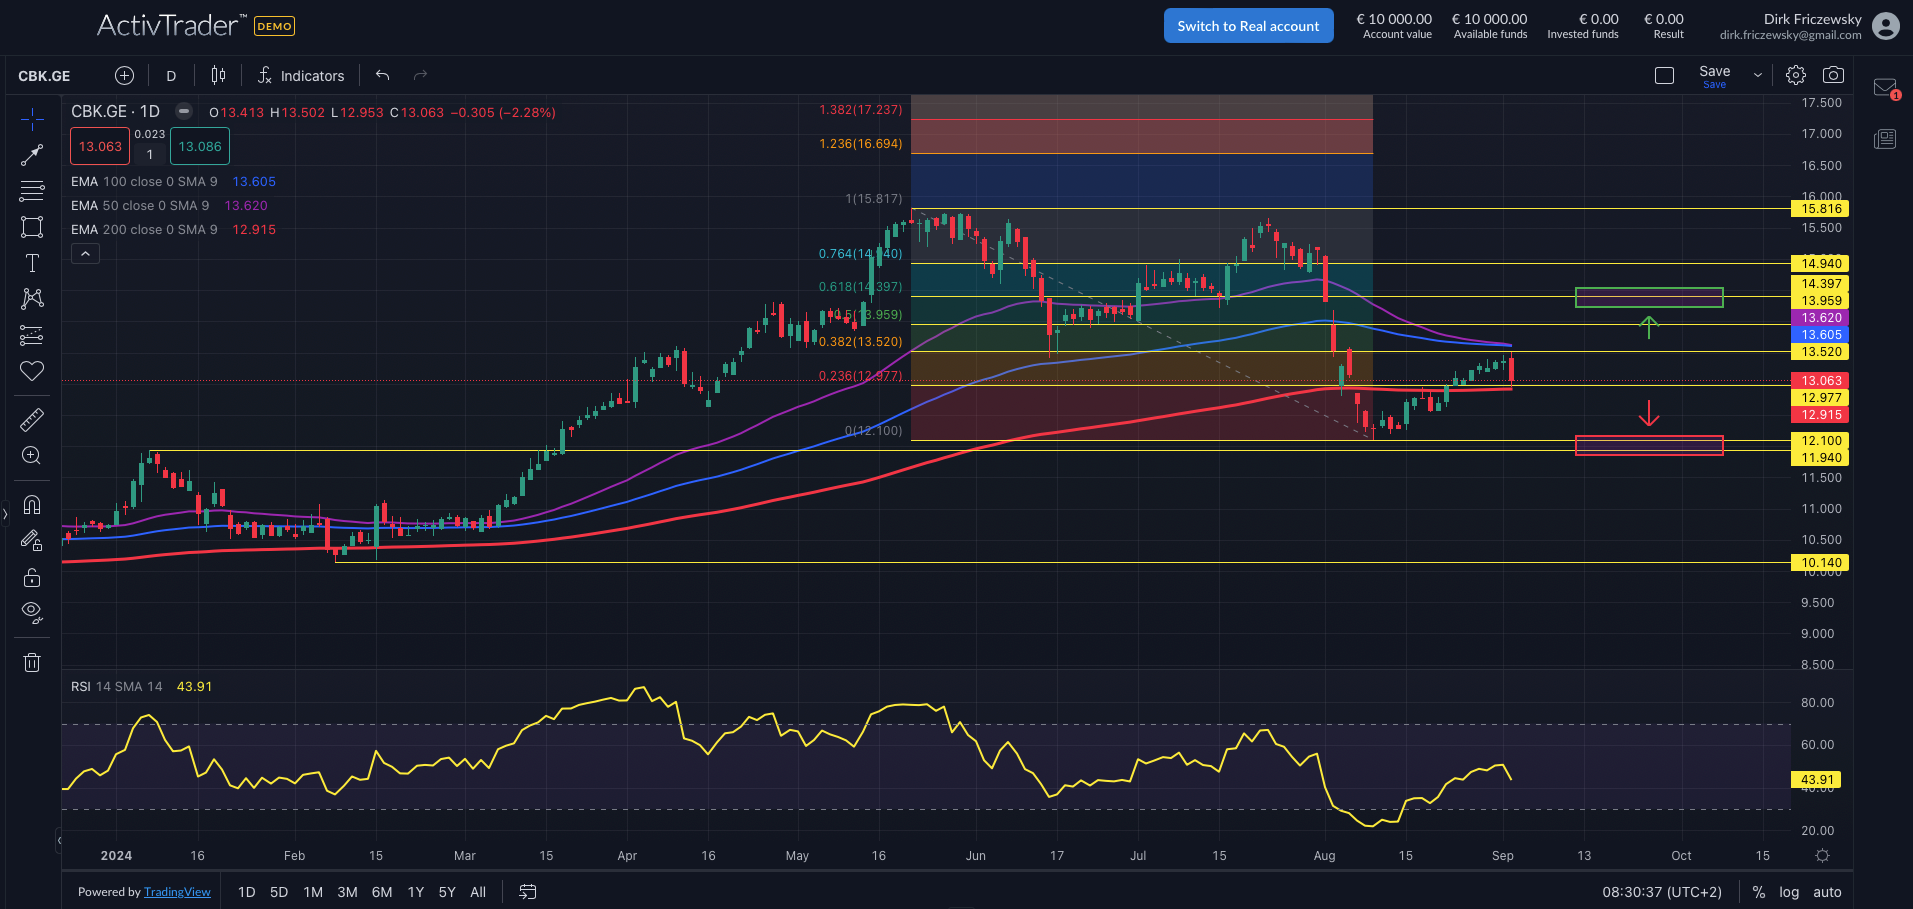Select the 3M time range
This screenshot has height=909, width=1913.
point(347,892)
